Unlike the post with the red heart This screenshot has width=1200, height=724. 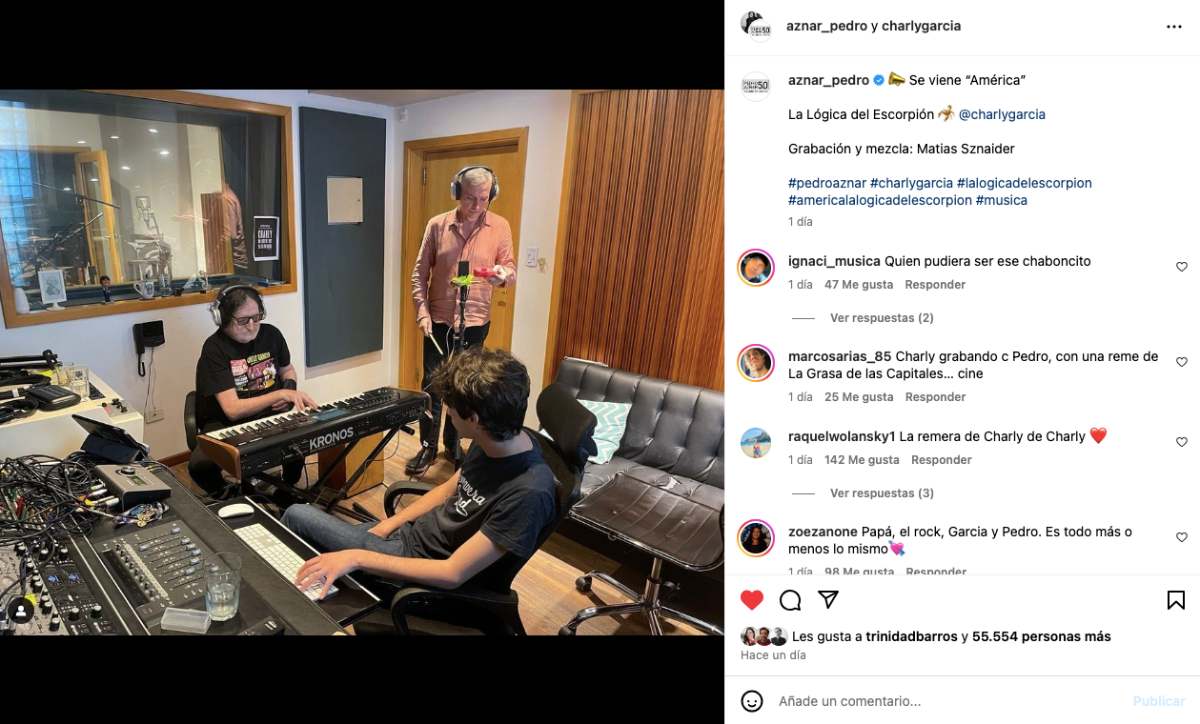(752, 600)
